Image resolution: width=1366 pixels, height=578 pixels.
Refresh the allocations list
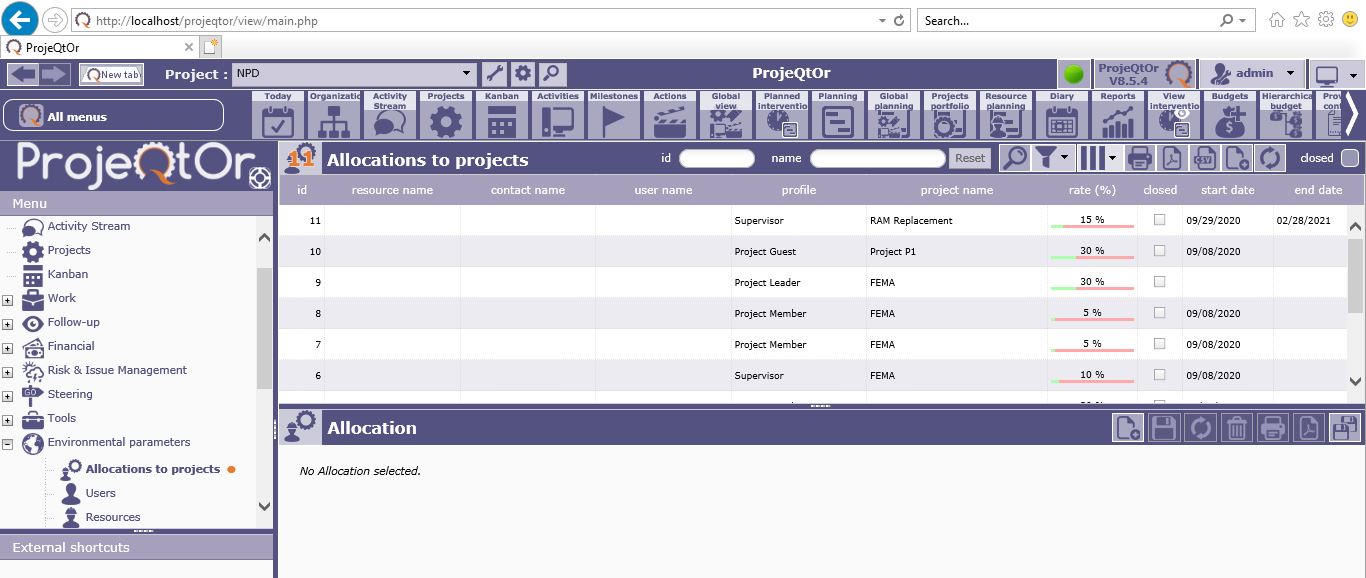click(x=1270, y=158)
